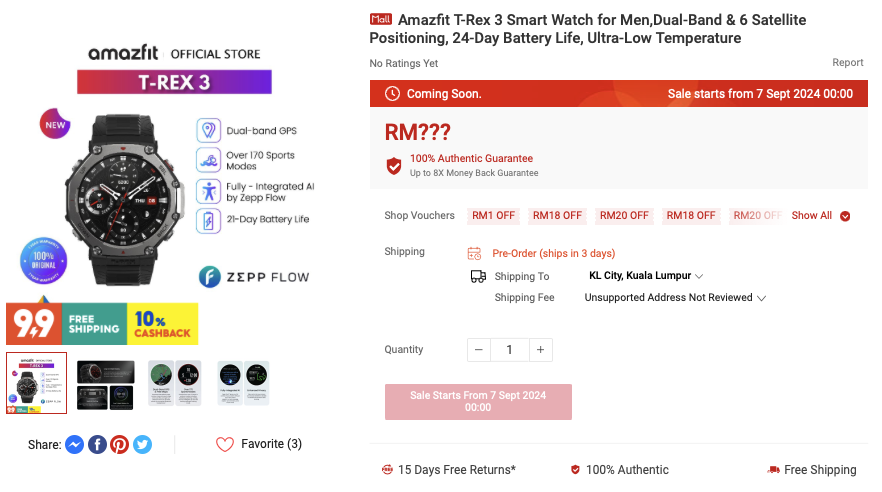The height and width of the screenshot is (492, 882).
Task: Open the KL City, Kuala Lumpur dropdown
Action: (x=646, y=276)
